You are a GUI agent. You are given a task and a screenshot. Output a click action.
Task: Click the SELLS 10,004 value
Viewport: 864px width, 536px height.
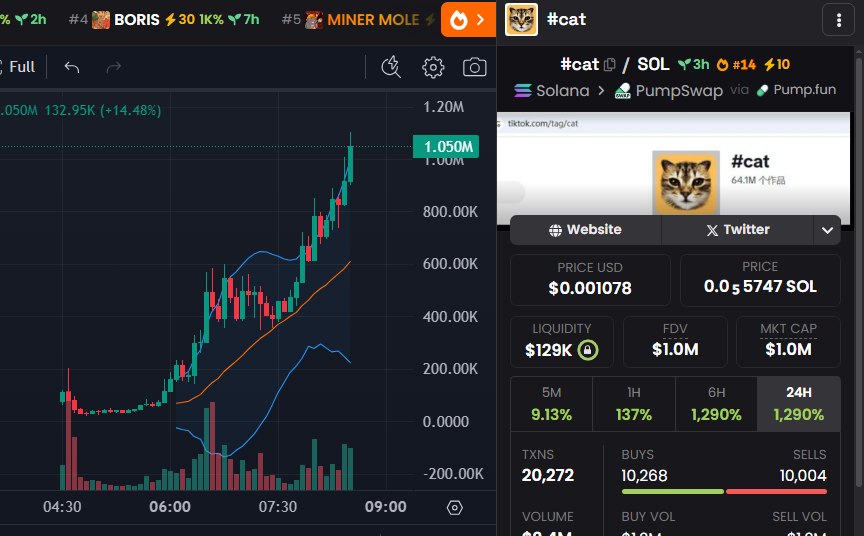(803, 475)
